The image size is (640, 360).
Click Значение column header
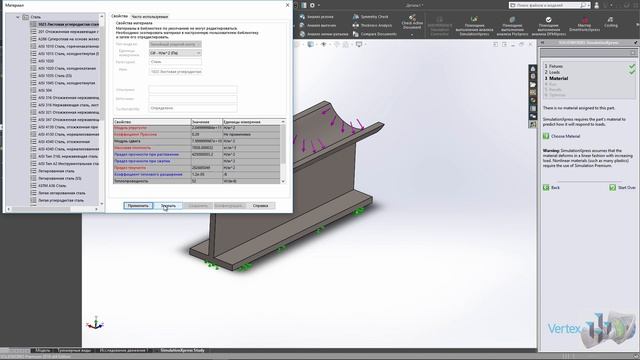pos(207,122)
